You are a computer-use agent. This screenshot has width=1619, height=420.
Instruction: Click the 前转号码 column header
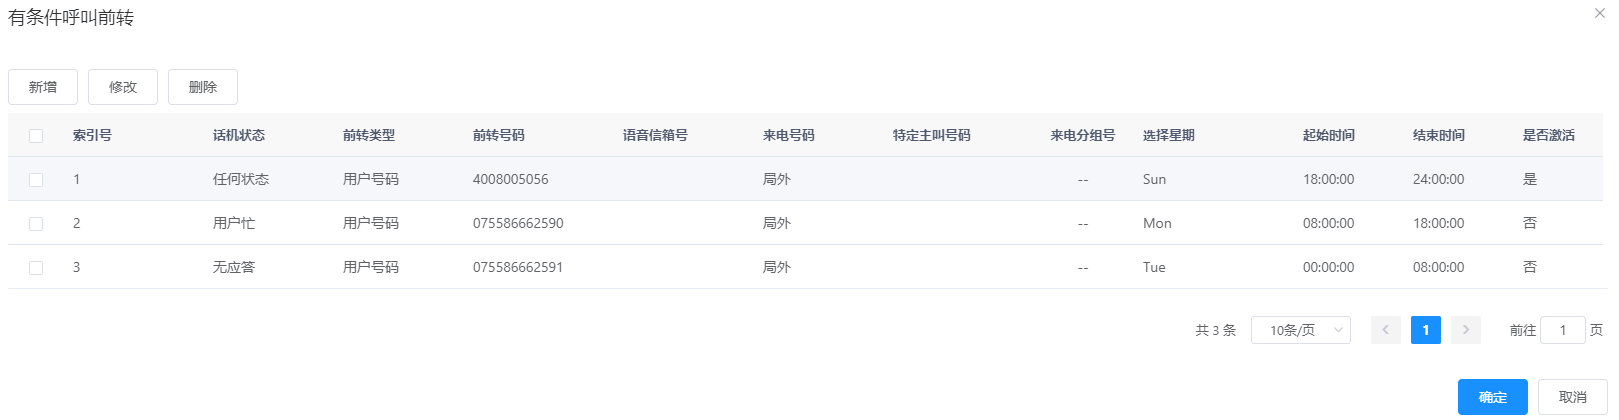click(499, 135)
